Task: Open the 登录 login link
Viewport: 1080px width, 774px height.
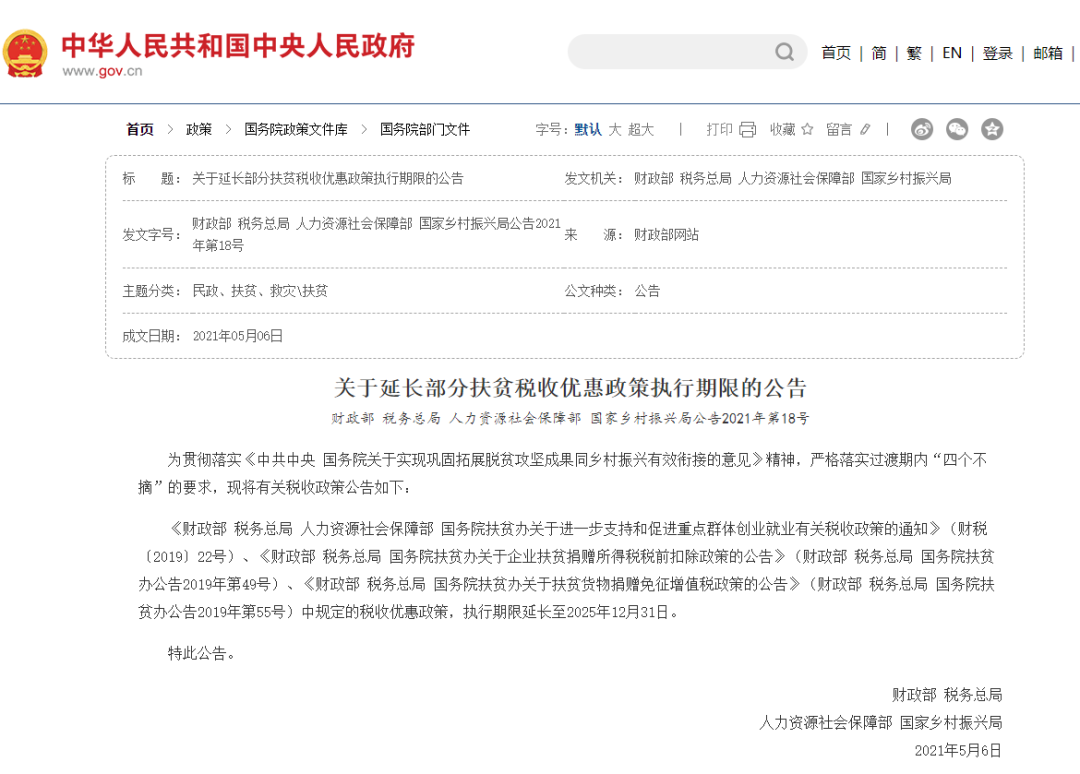Action: click(x=997, y=53)
